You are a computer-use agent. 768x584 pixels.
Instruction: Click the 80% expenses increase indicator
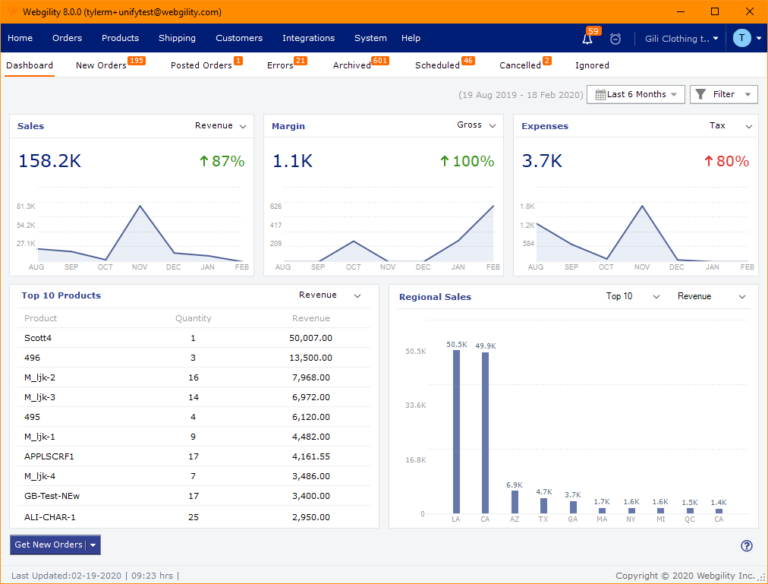click(x=726, y=161)
